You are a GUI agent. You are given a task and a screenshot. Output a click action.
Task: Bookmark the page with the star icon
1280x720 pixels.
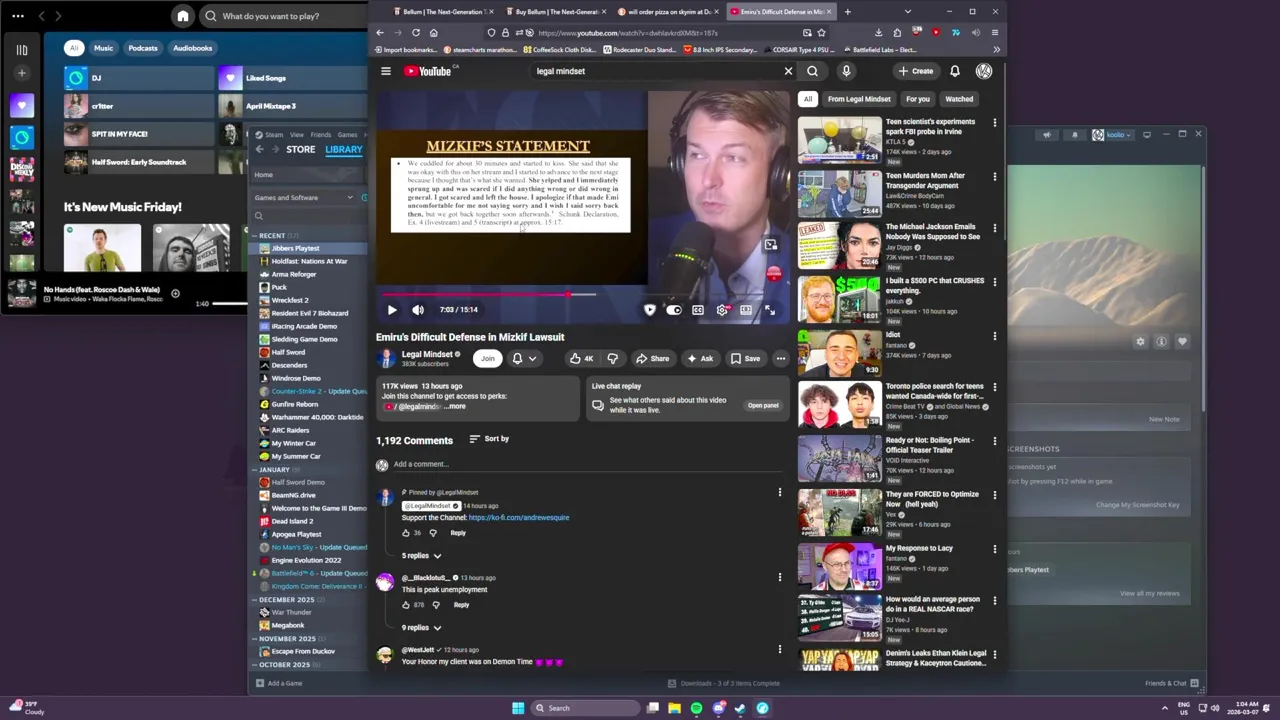822,33
